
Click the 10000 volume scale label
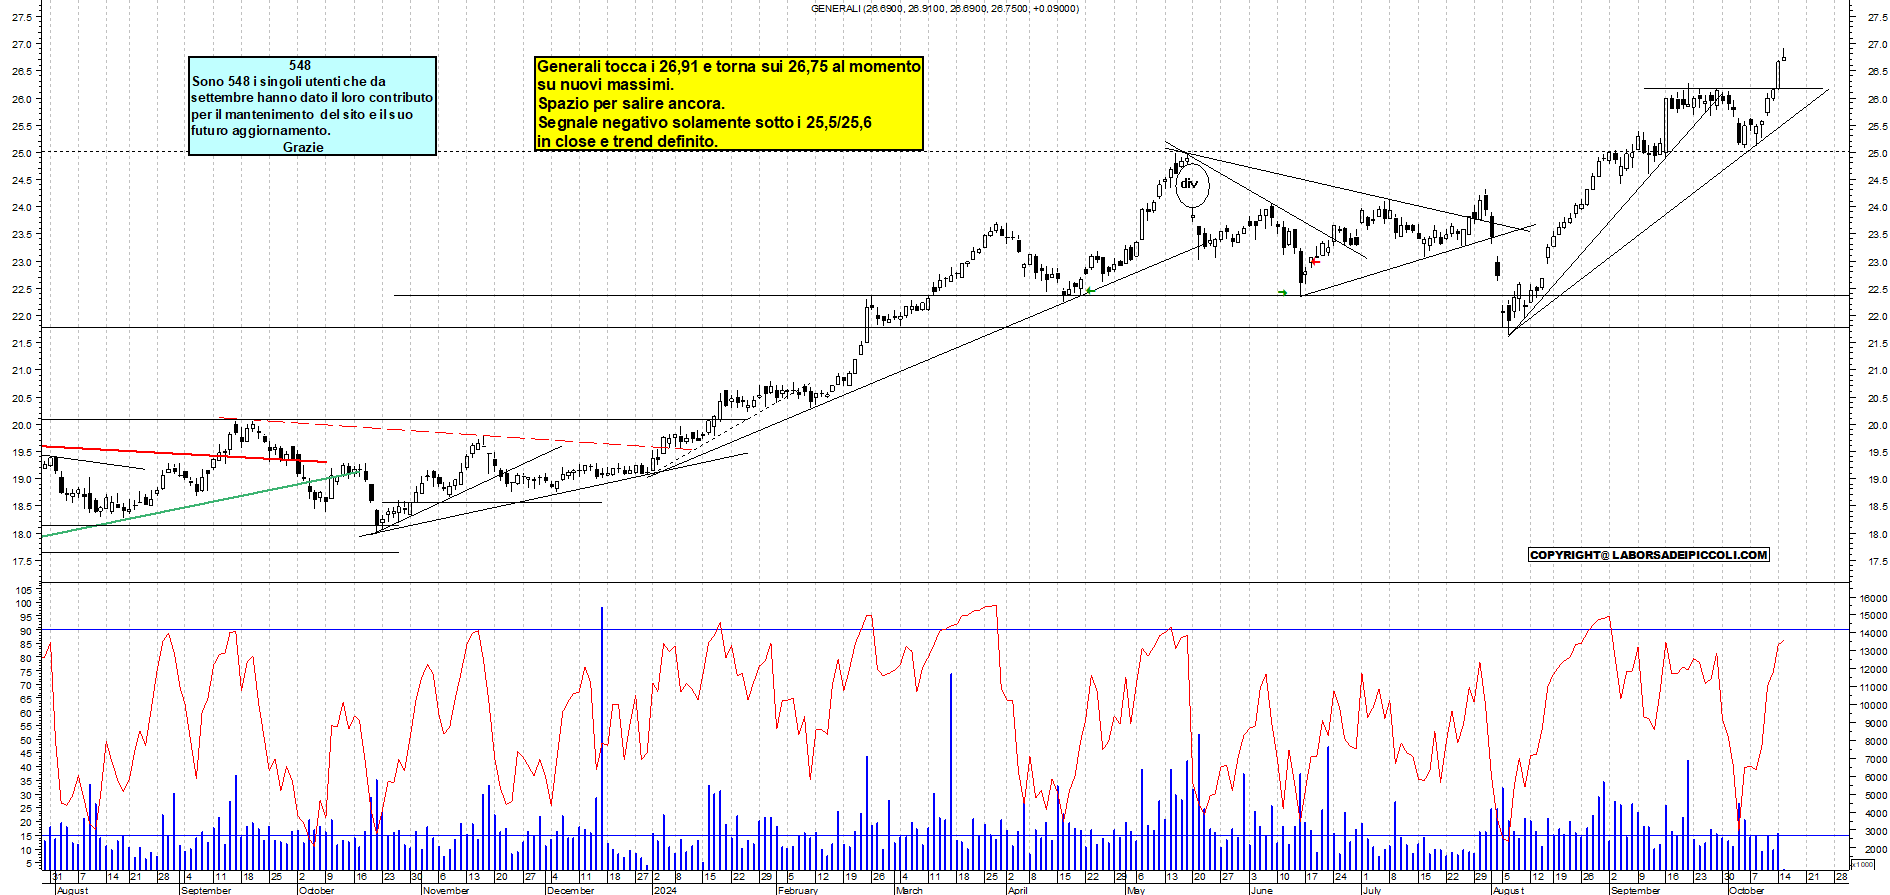click(1873, 705)
